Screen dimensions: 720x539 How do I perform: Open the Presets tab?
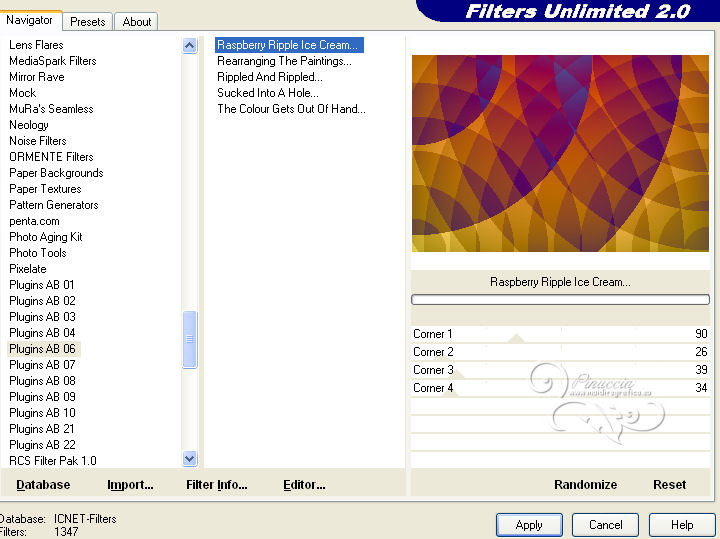[88, 22]
